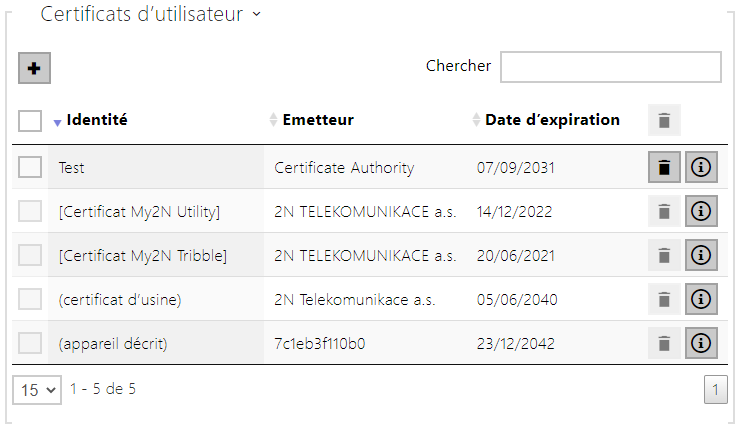Go to page 1 pagination button
745x435 pixels.
tap(716, 390)
